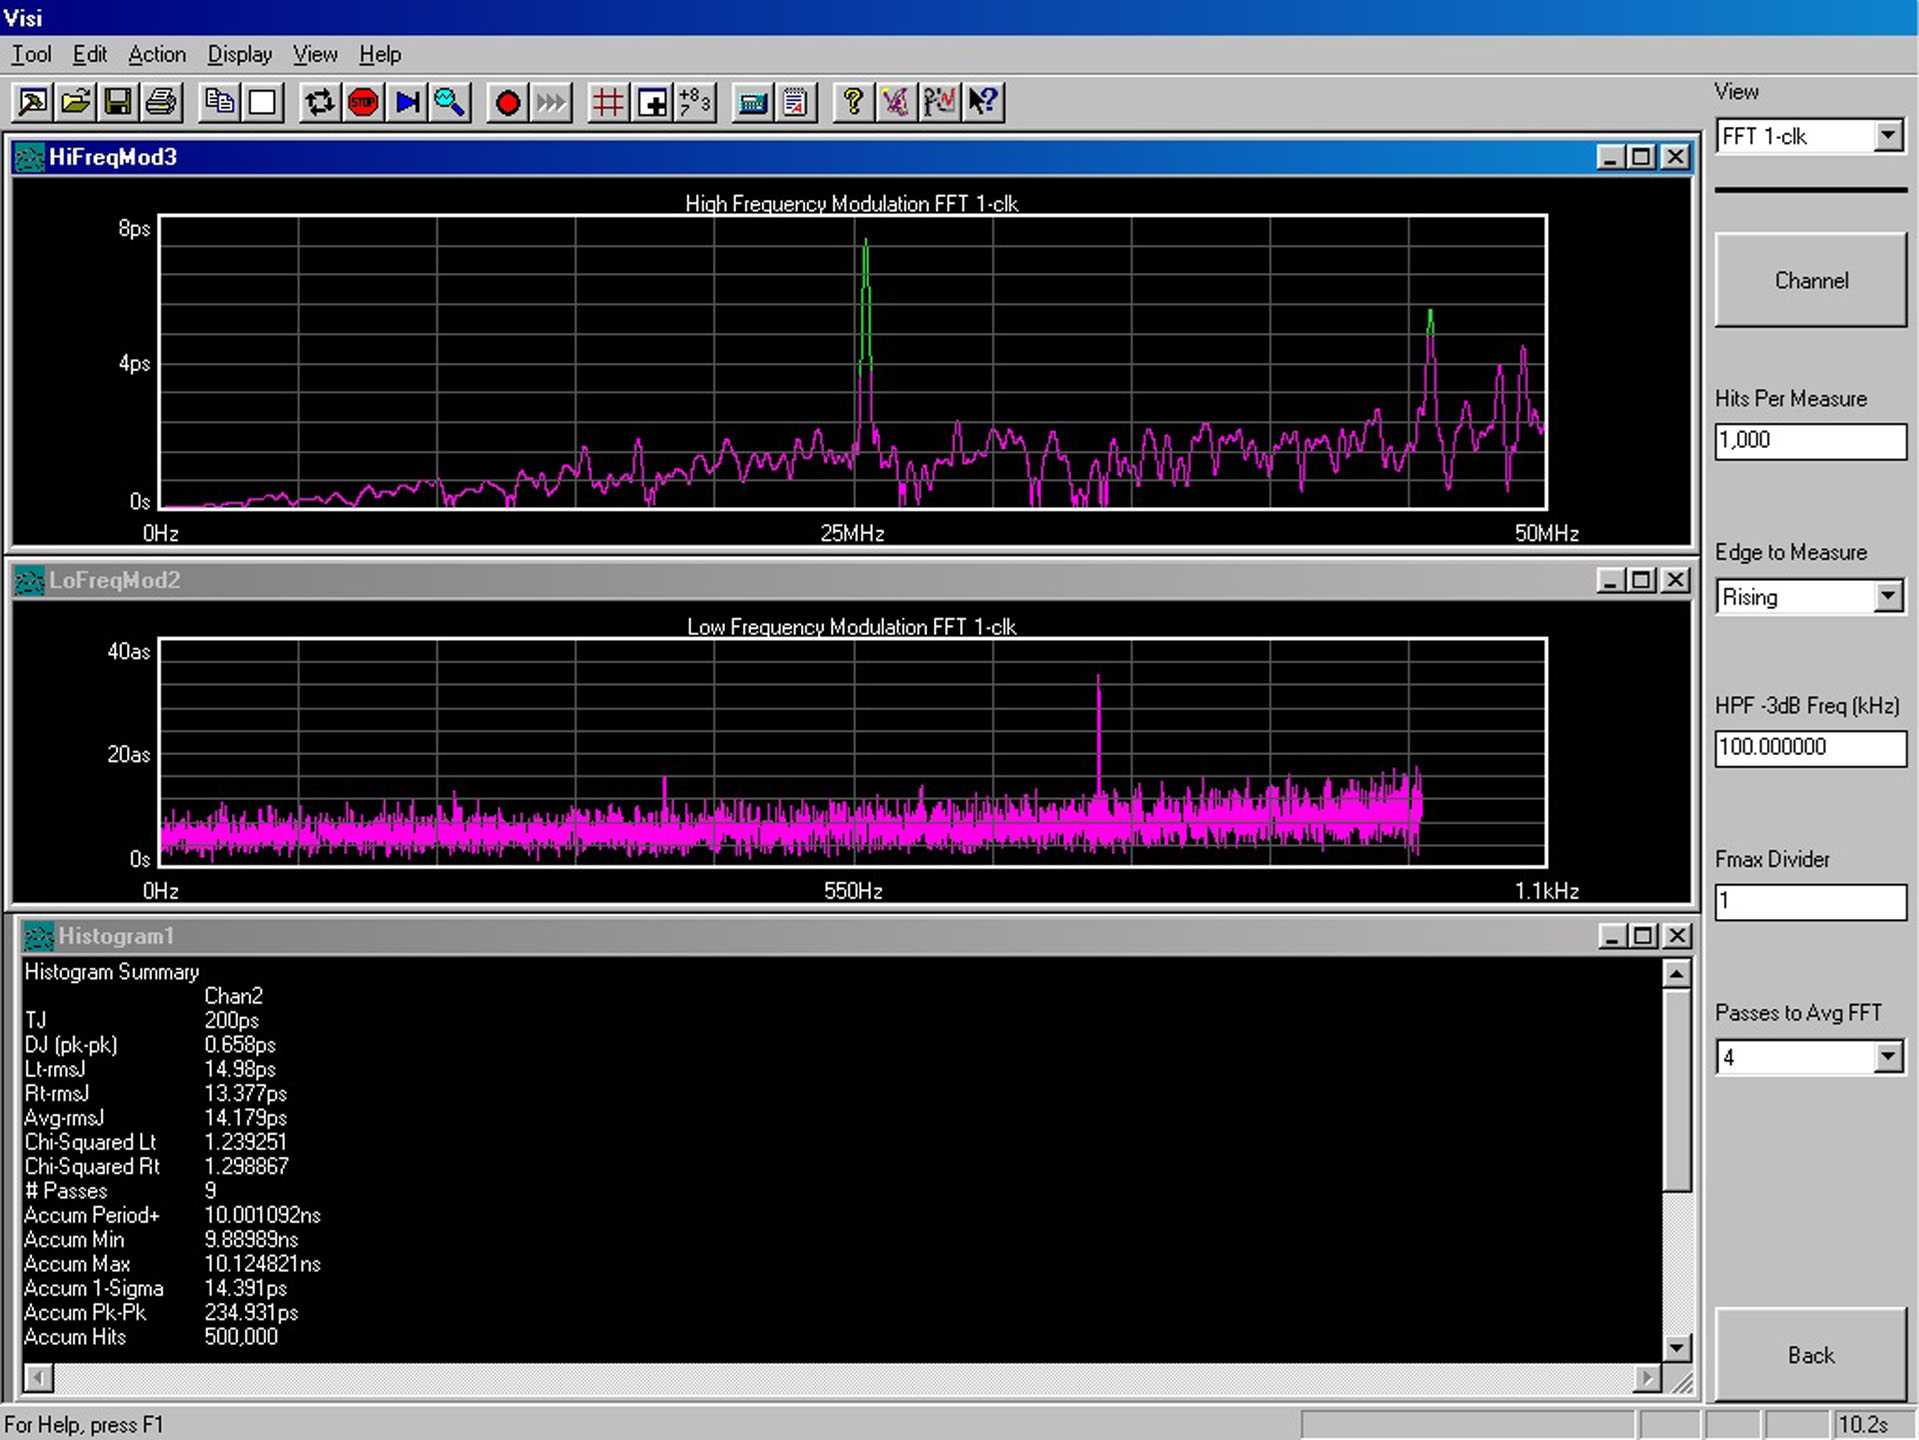Click Histogram1 scrollbar up arrow
The image size is (1919, 1440).
point(1677,973)
